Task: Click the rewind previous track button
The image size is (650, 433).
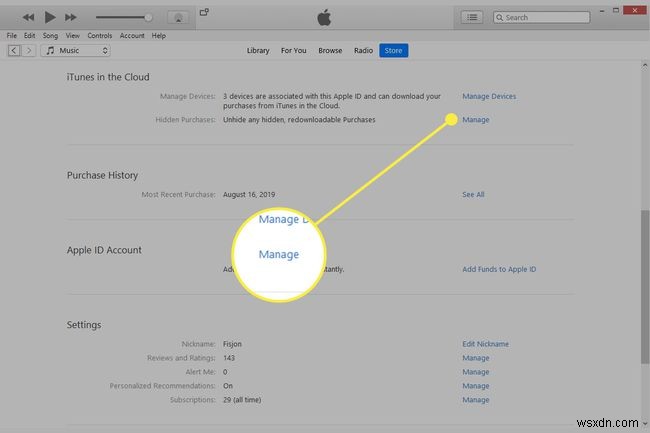Action: (28, 17)
